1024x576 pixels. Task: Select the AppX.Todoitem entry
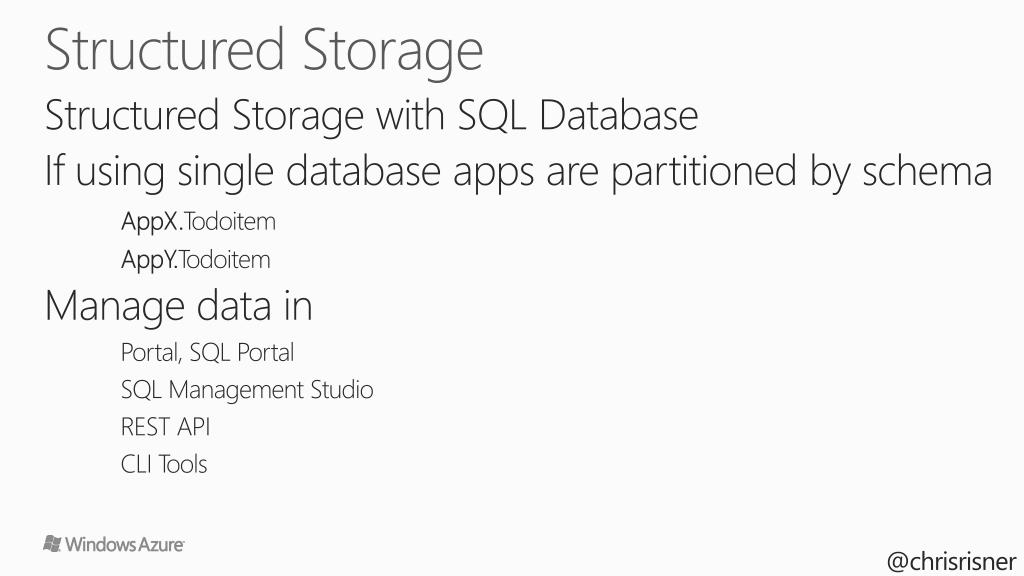(199, 222)
